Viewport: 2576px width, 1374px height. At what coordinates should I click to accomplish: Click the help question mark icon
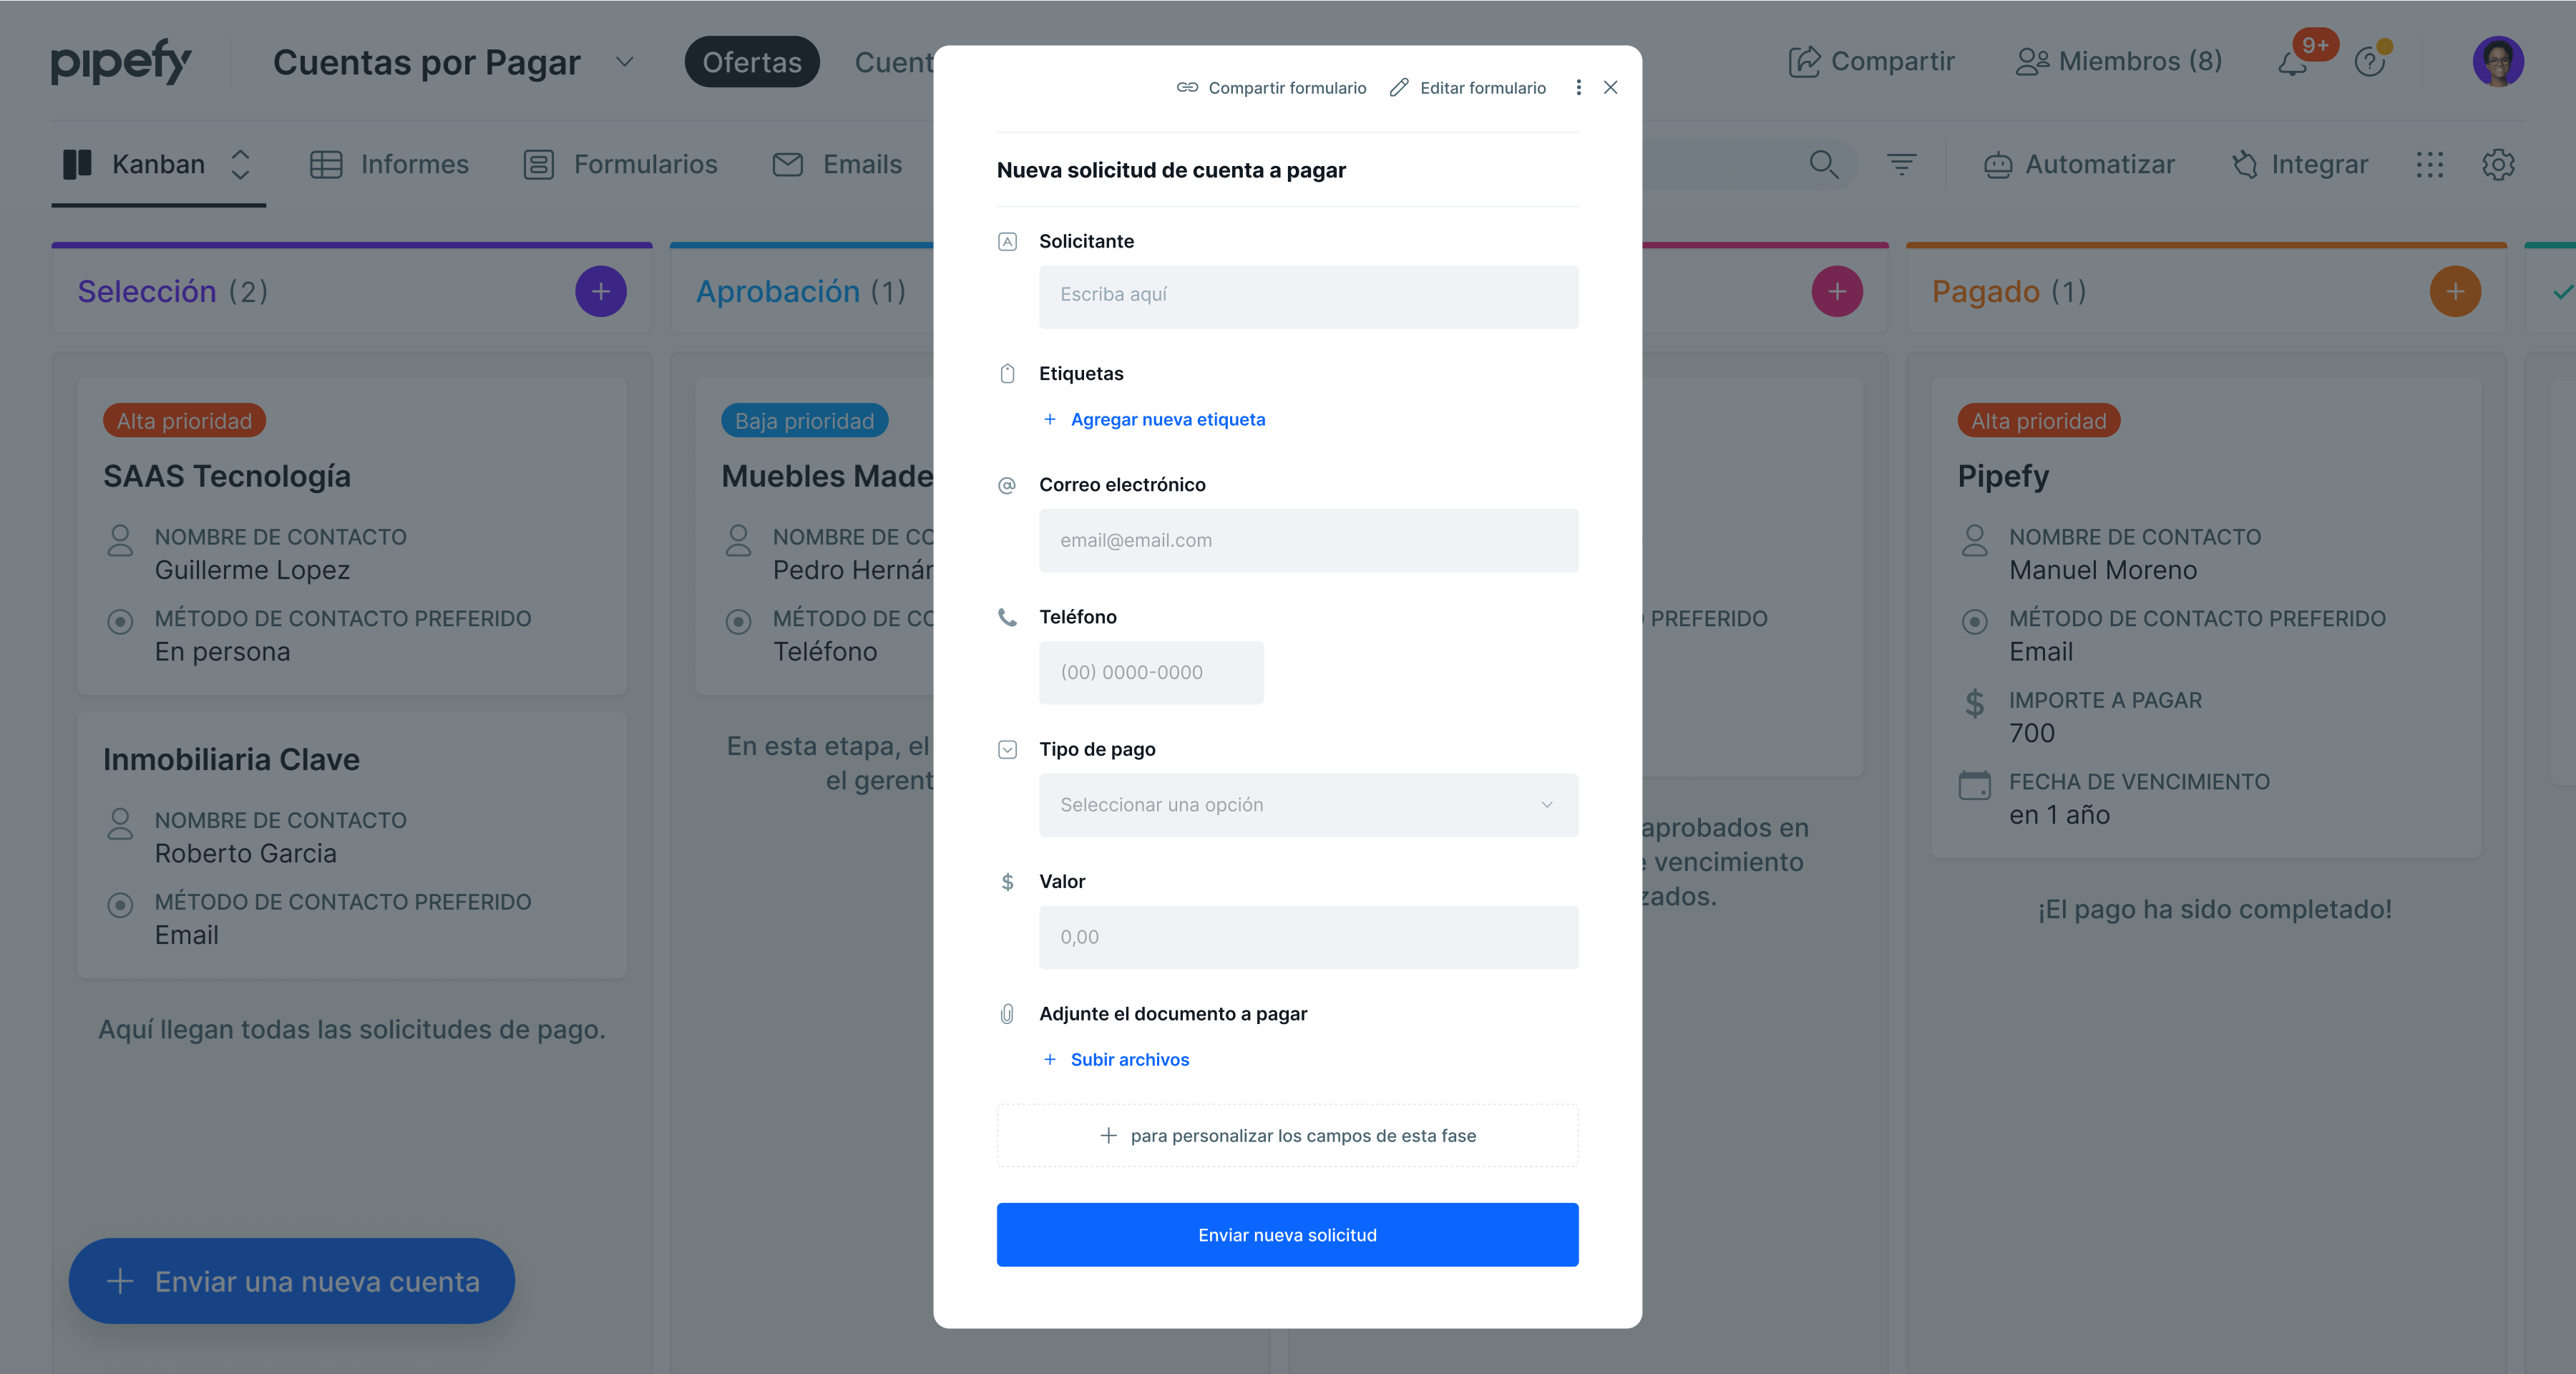(x=2369, y=62)
